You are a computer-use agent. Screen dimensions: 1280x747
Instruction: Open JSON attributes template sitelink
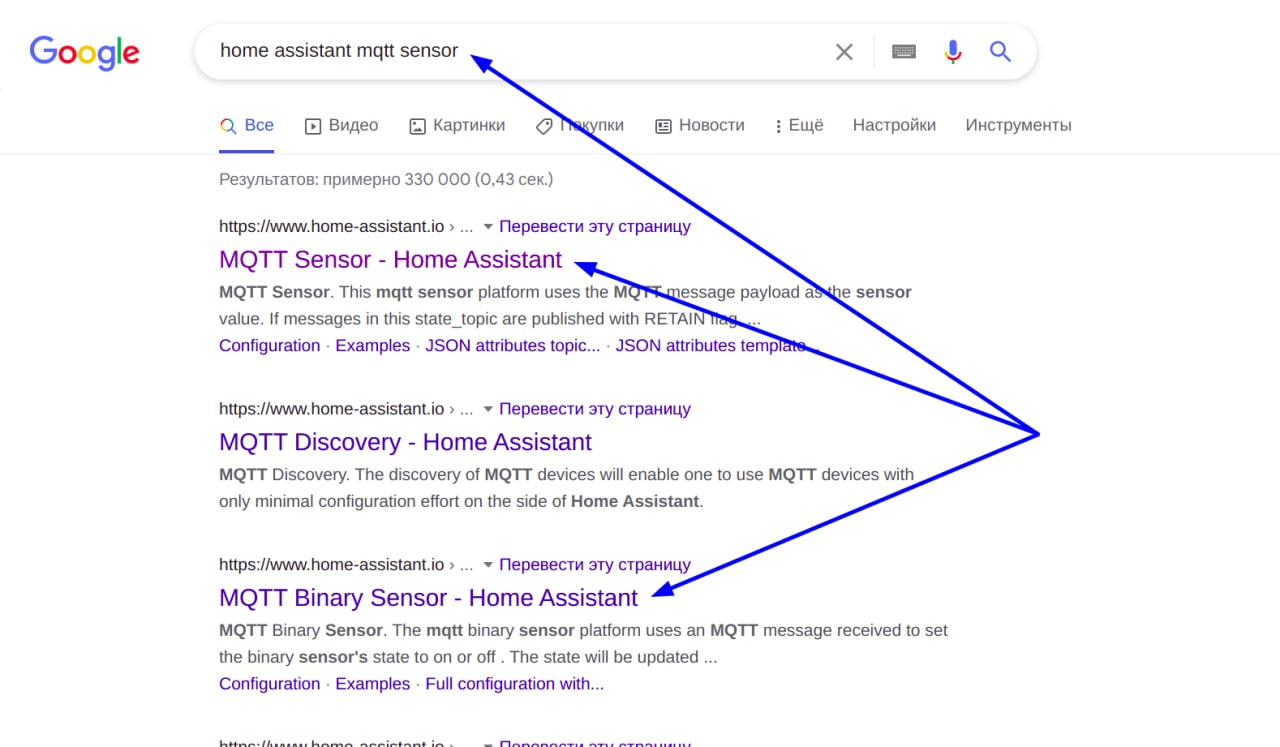click(x=716, y=346)
